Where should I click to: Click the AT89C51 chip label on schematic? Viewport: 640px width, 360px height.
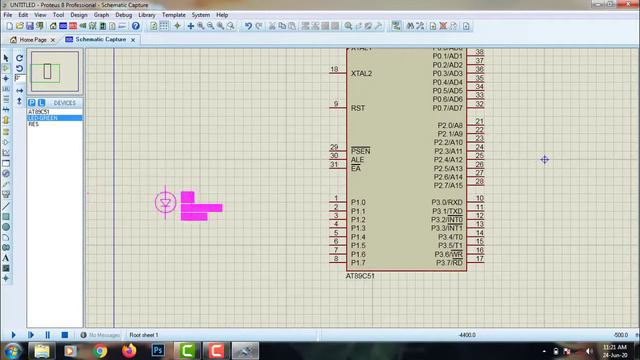coord(360,276)
